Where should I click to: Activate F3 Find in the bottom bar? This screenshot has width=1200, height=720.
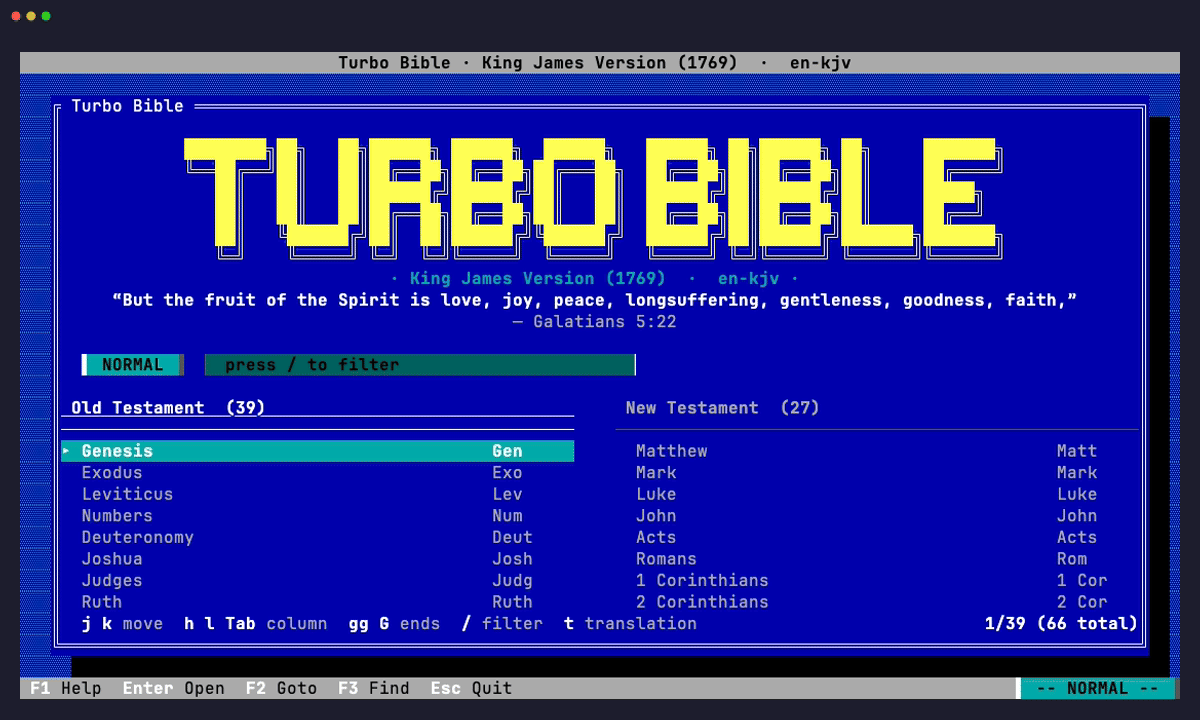pyautogui.click(x=374, y=688)
